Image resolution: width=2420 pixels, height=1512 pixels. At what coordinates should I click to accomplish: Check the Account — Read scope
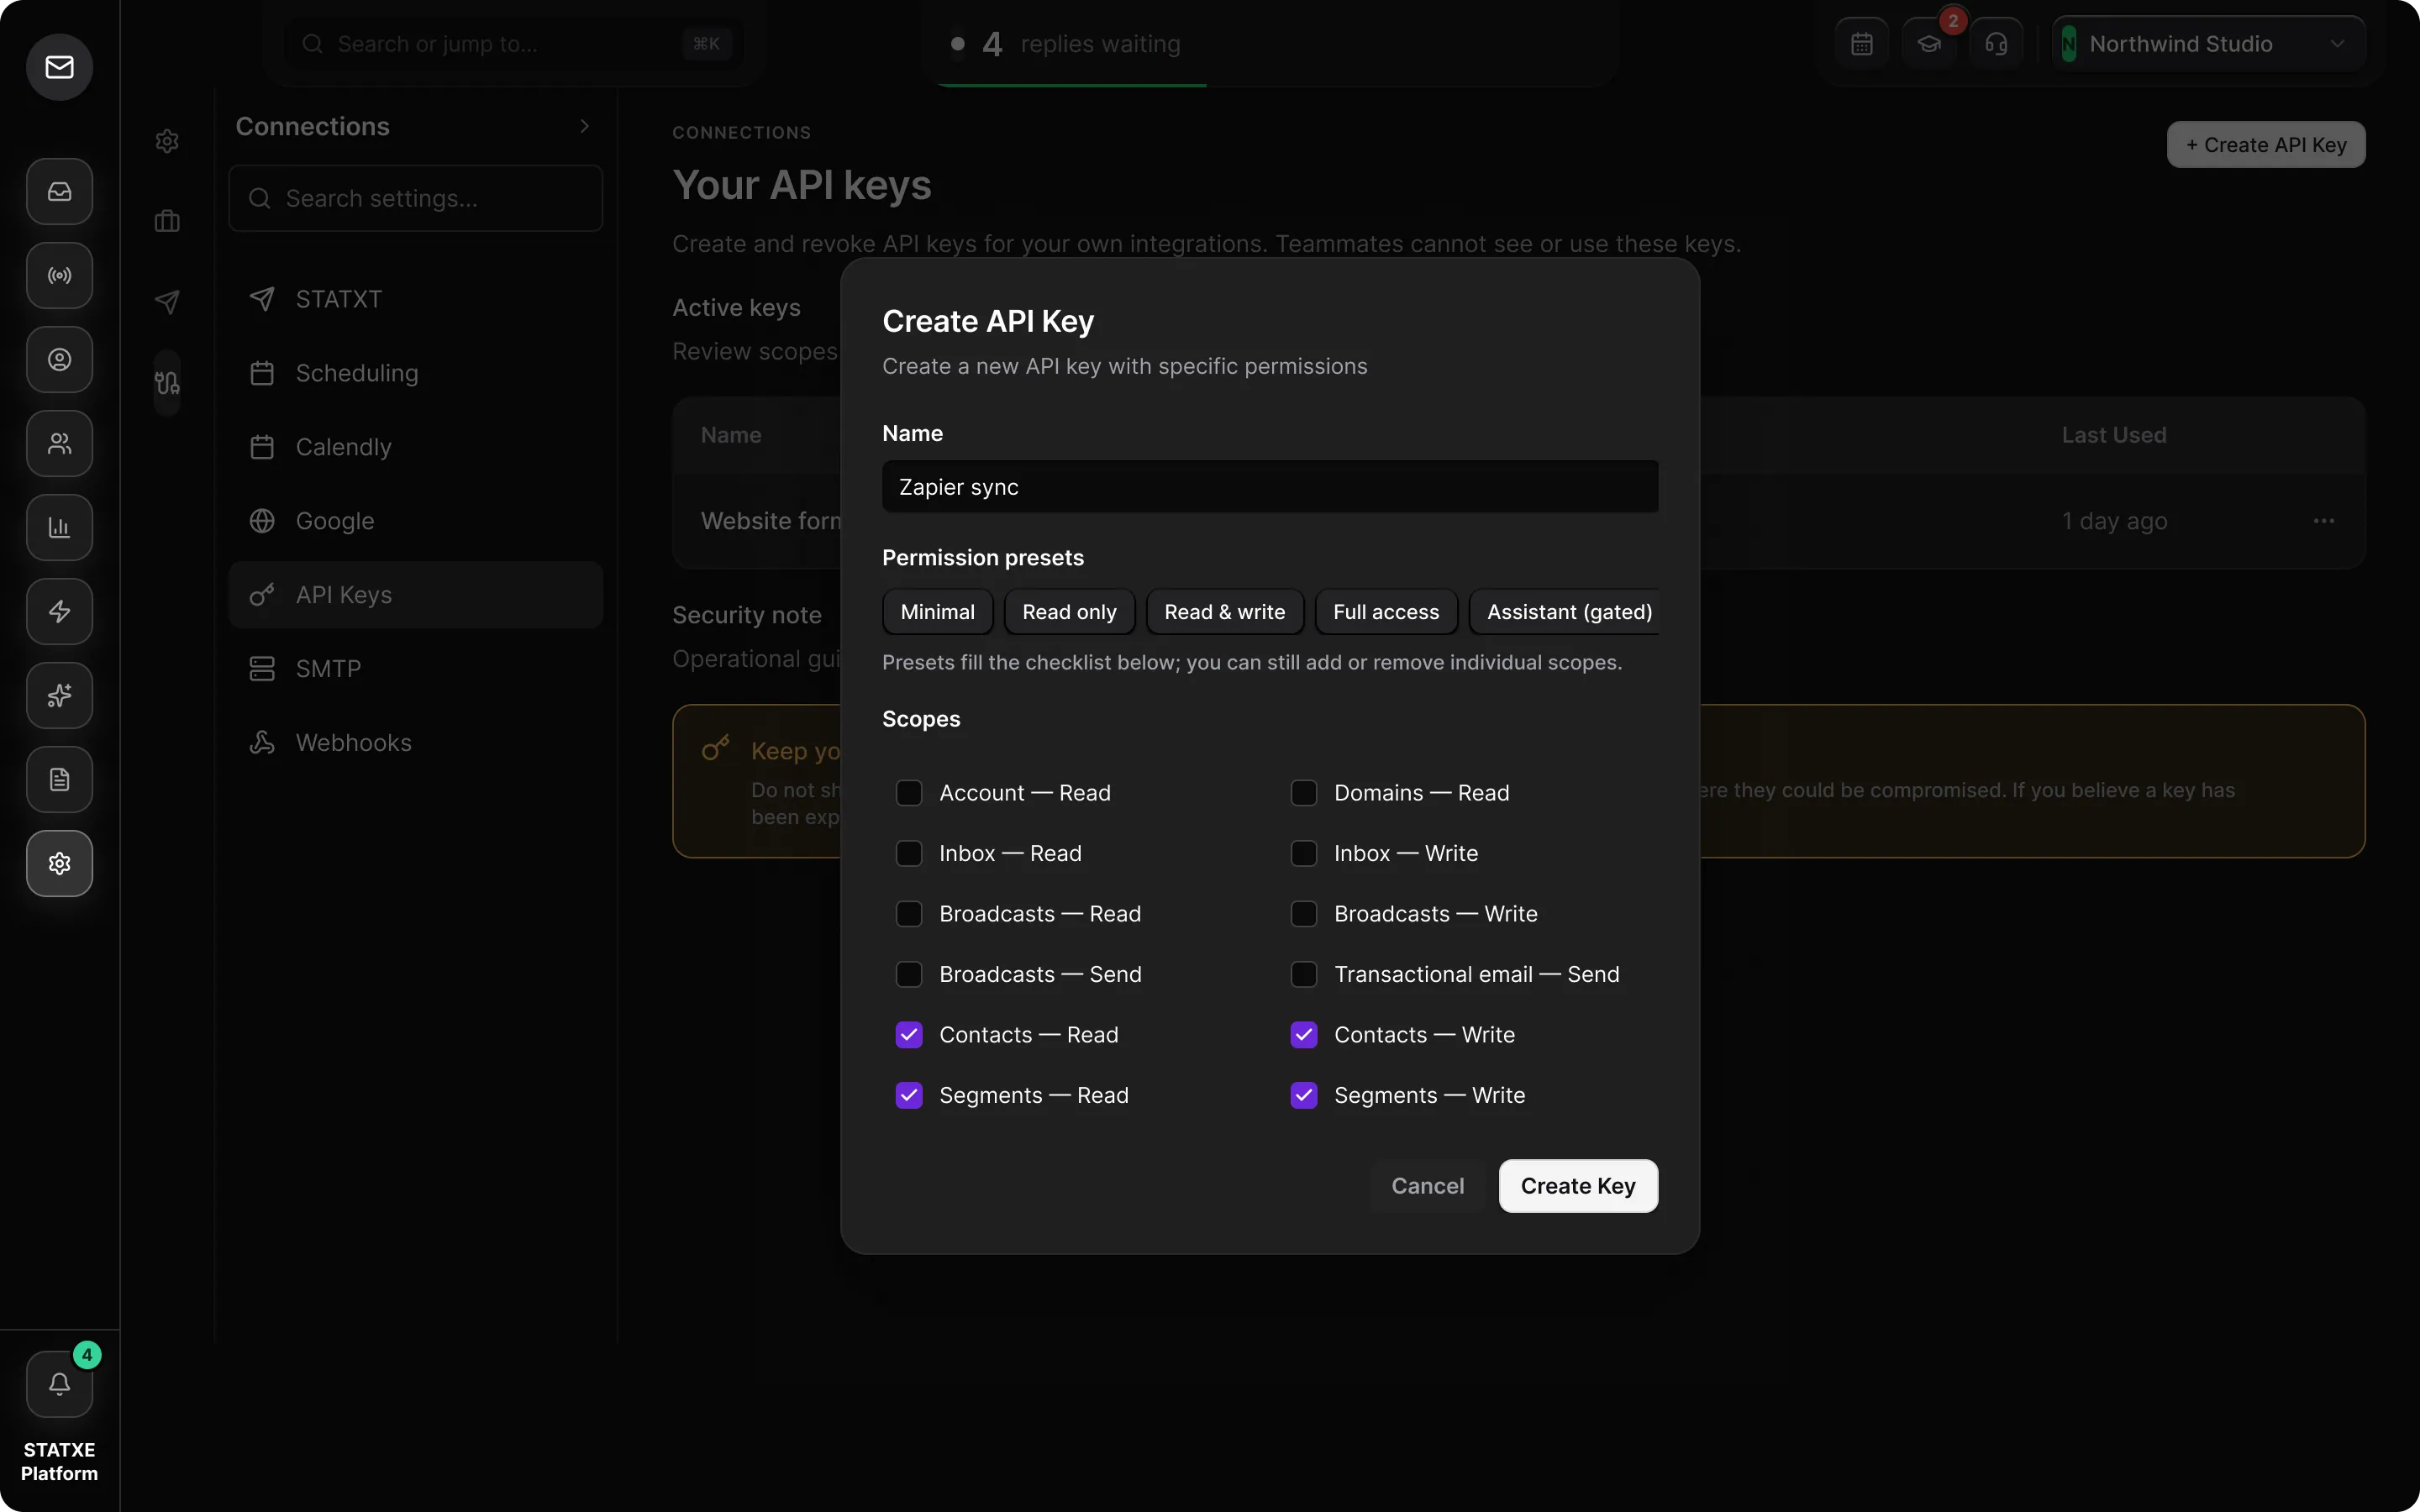[909, 793]
